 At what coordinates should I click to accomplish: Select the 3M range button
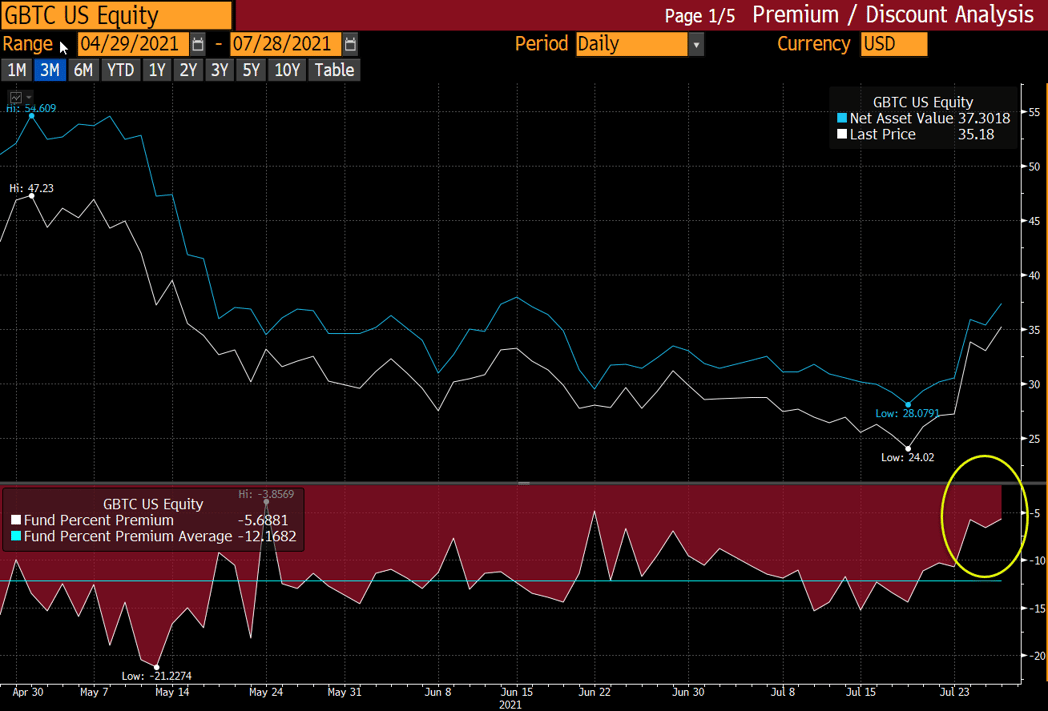pos(50,70)
